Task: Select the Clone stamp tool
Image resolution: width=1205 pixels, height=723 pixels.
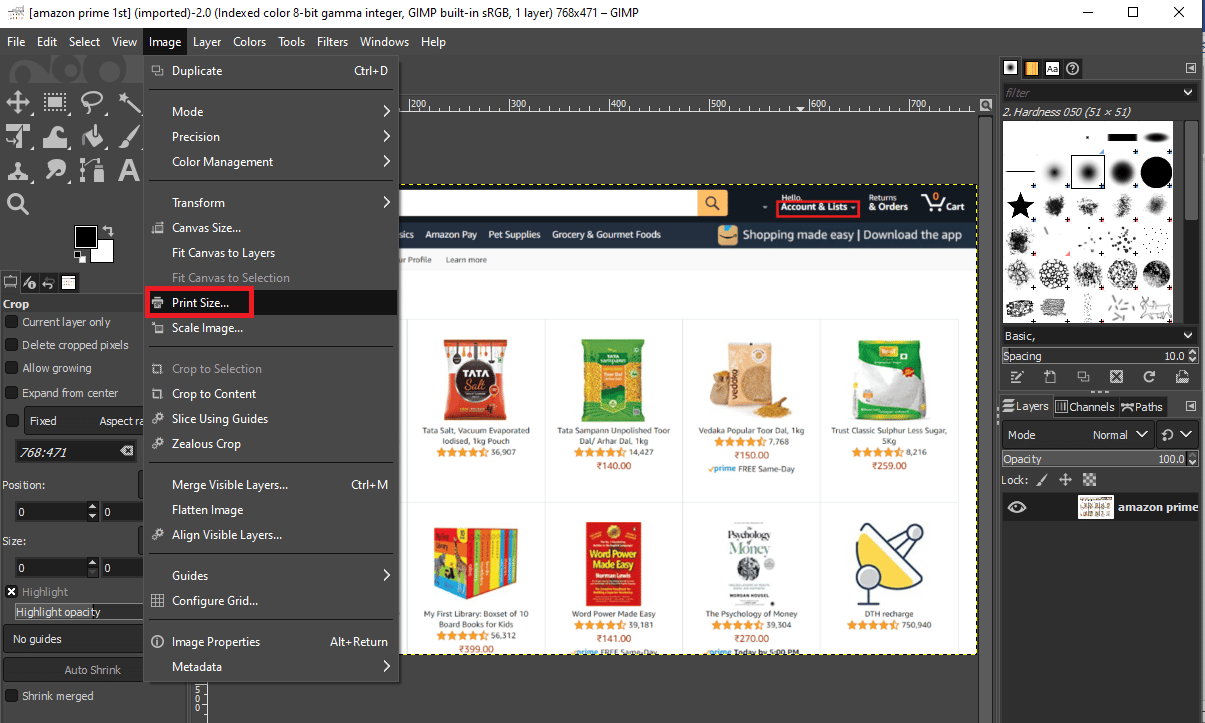Action: (17, 170)
